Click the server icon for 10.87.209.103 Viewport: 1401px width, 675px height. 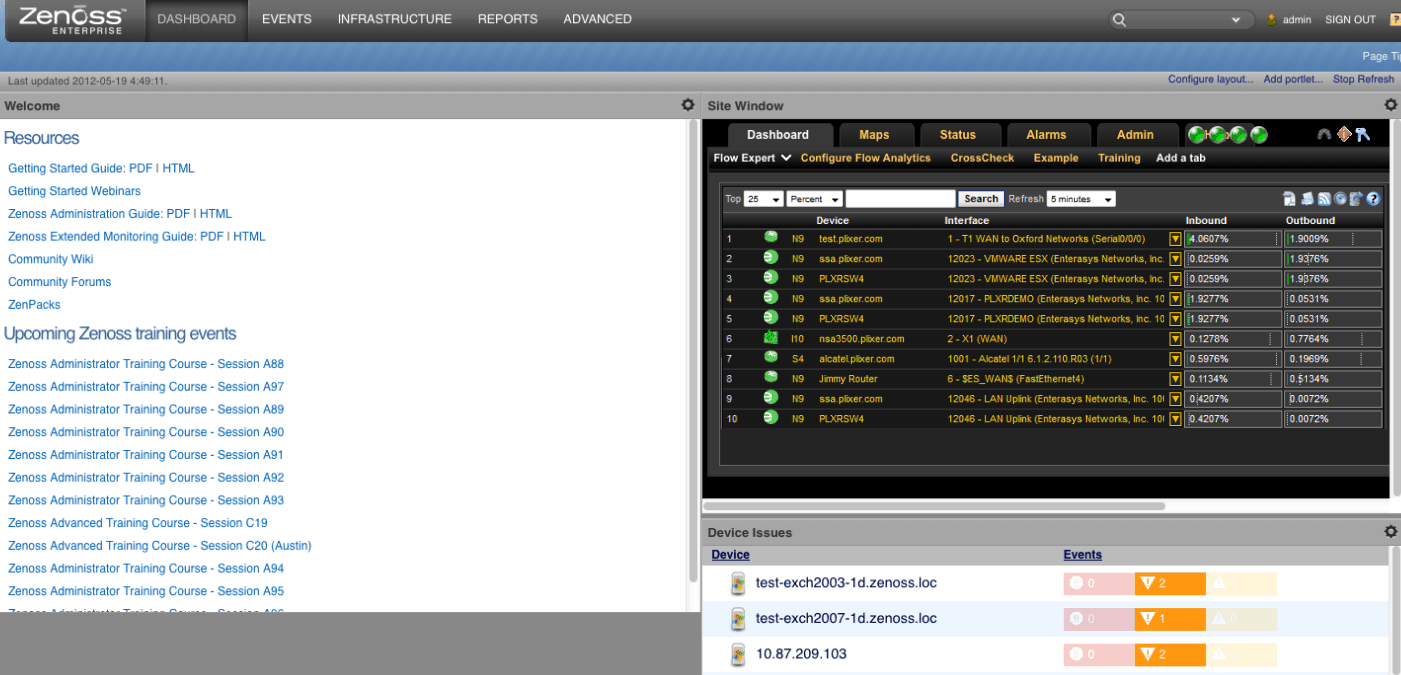[x=739, y=655]
